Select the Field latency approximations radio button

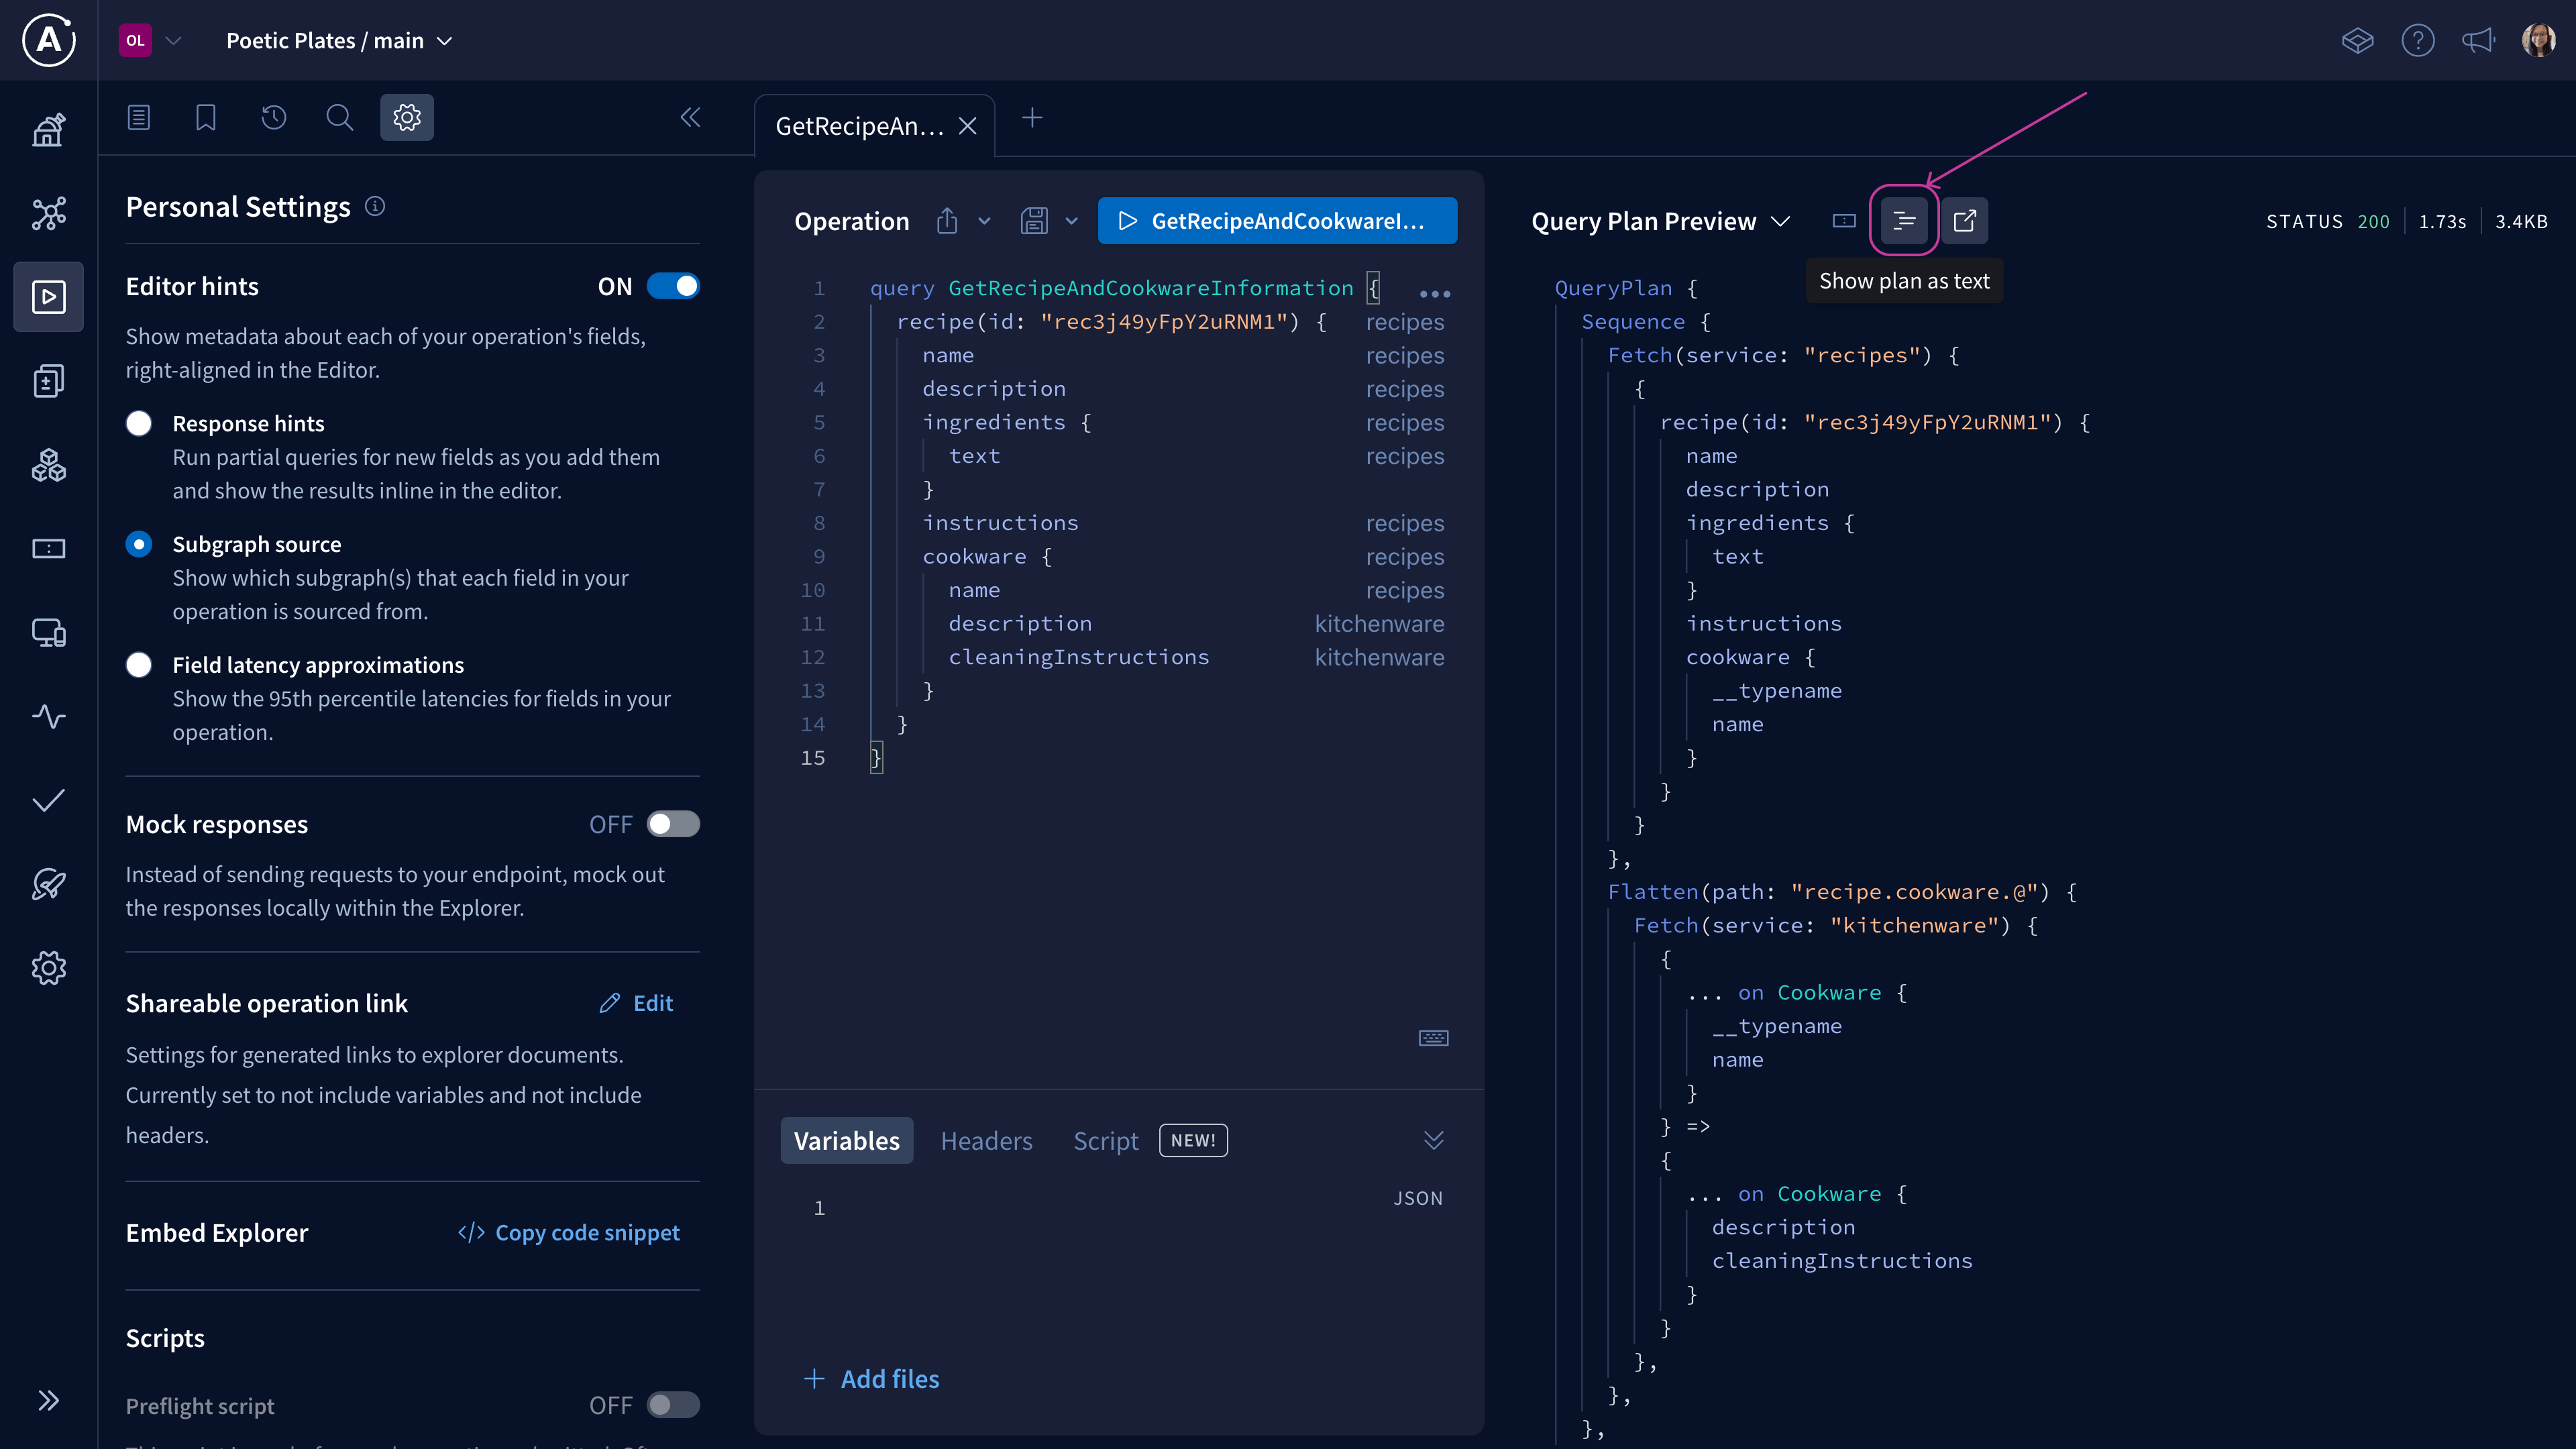pyautogui.click(x=139, y=665)
